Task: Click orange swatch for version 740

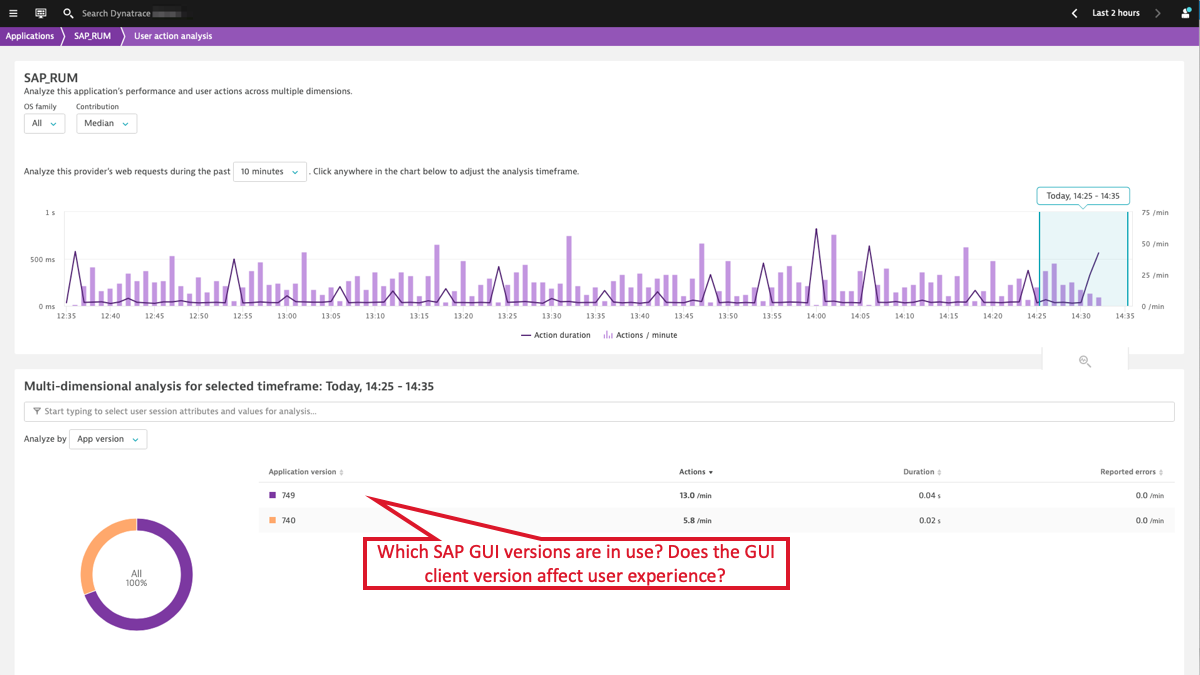Action: [272, 520]
